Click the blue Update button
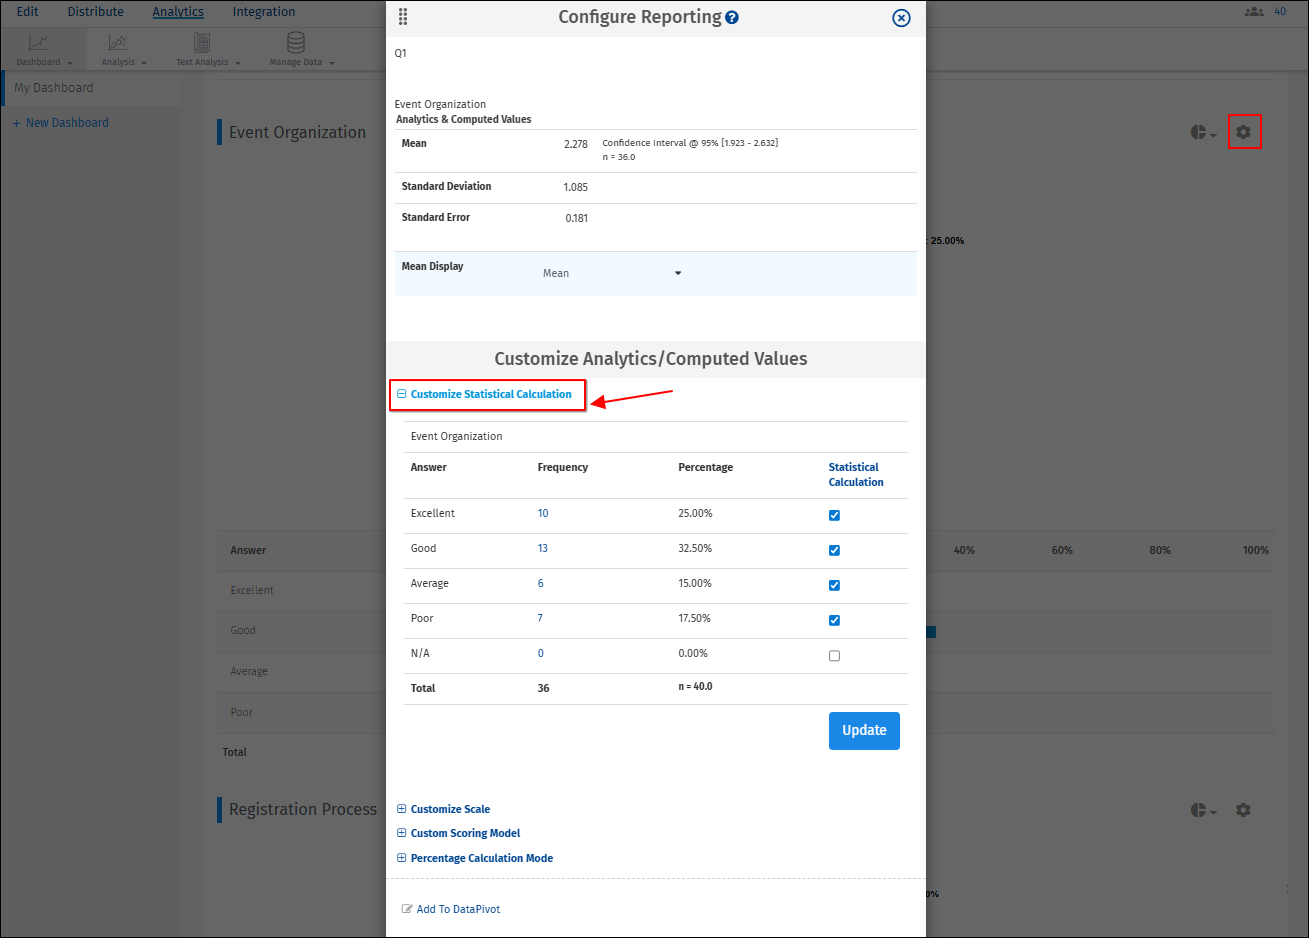The image size is (1309, 938). pyautogui.click(x=864, y=730)
